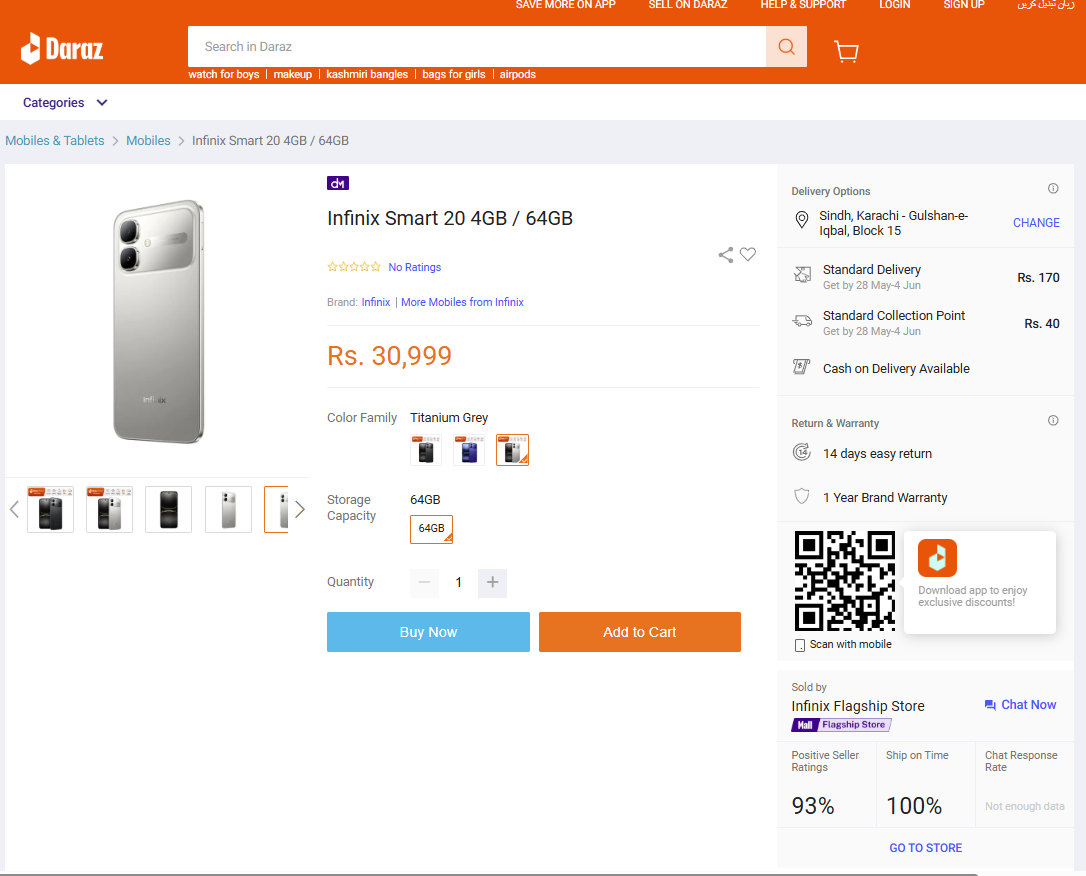Click the Chat Now icon
Screen dimensions: 1086x876
tap(990, 705)
